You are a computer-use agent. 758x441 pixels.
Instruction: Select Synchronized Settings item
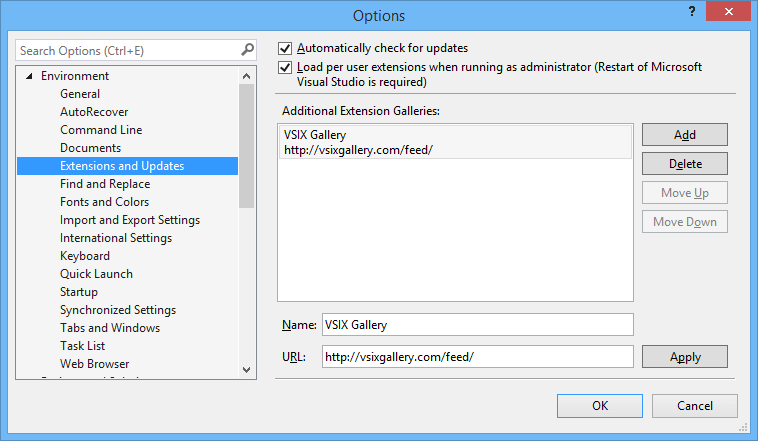click(118, 310)
